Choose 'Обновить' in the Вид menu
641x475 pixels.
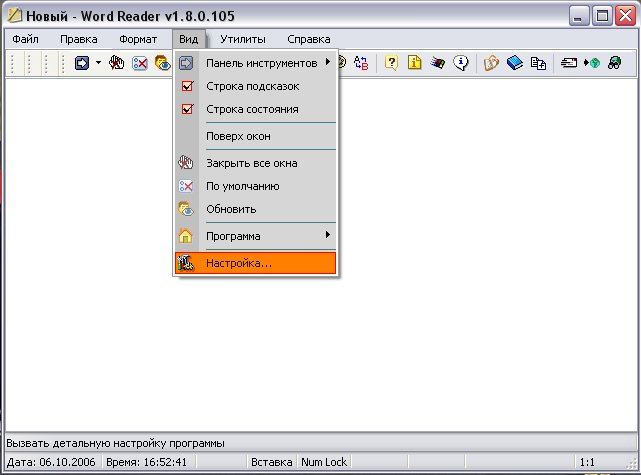tap(256, 209)
